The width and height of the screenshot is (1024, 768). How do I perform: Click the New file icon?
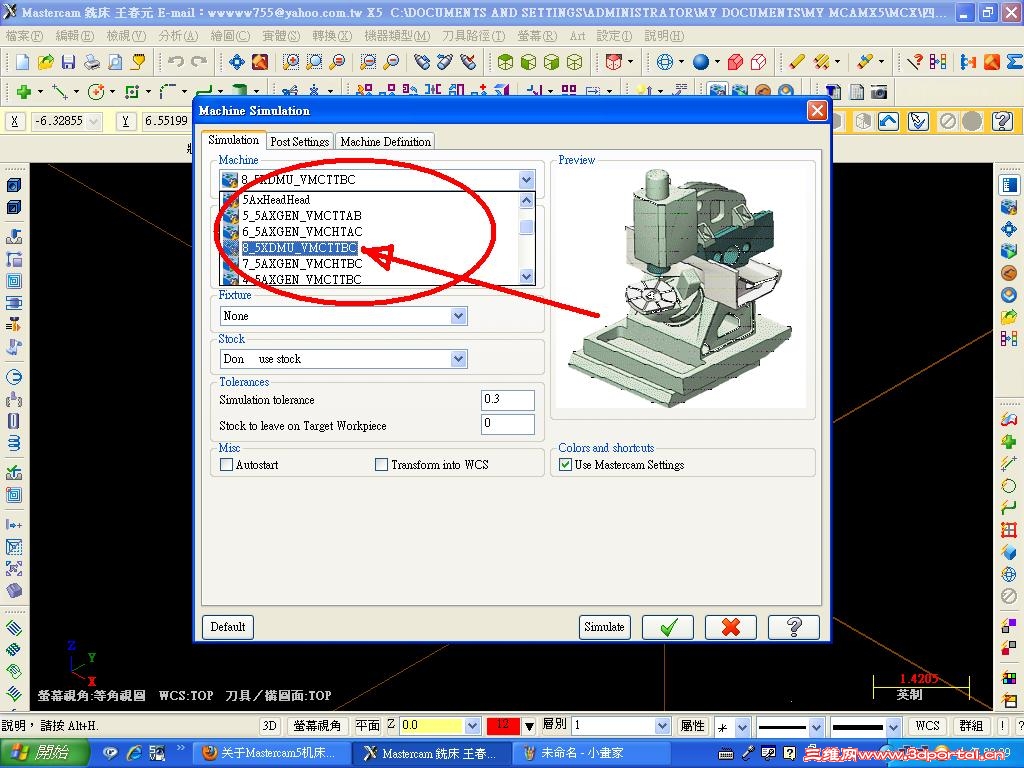tap(23, 62)
